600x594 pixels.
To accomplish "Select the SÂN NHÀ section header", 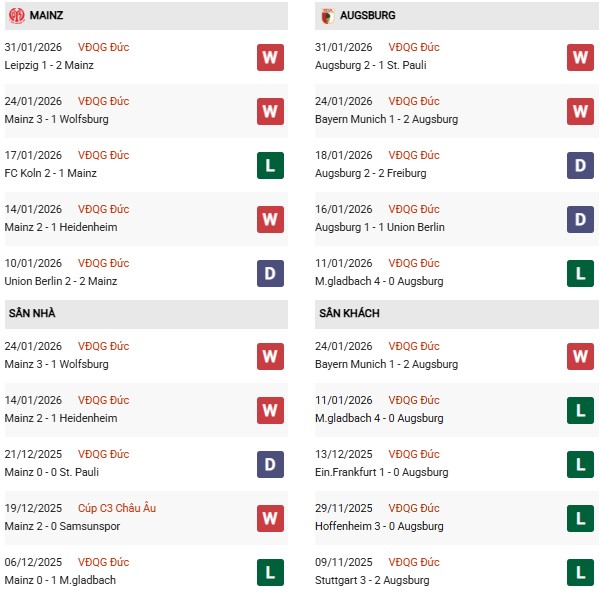I will (x=32, y=313).
